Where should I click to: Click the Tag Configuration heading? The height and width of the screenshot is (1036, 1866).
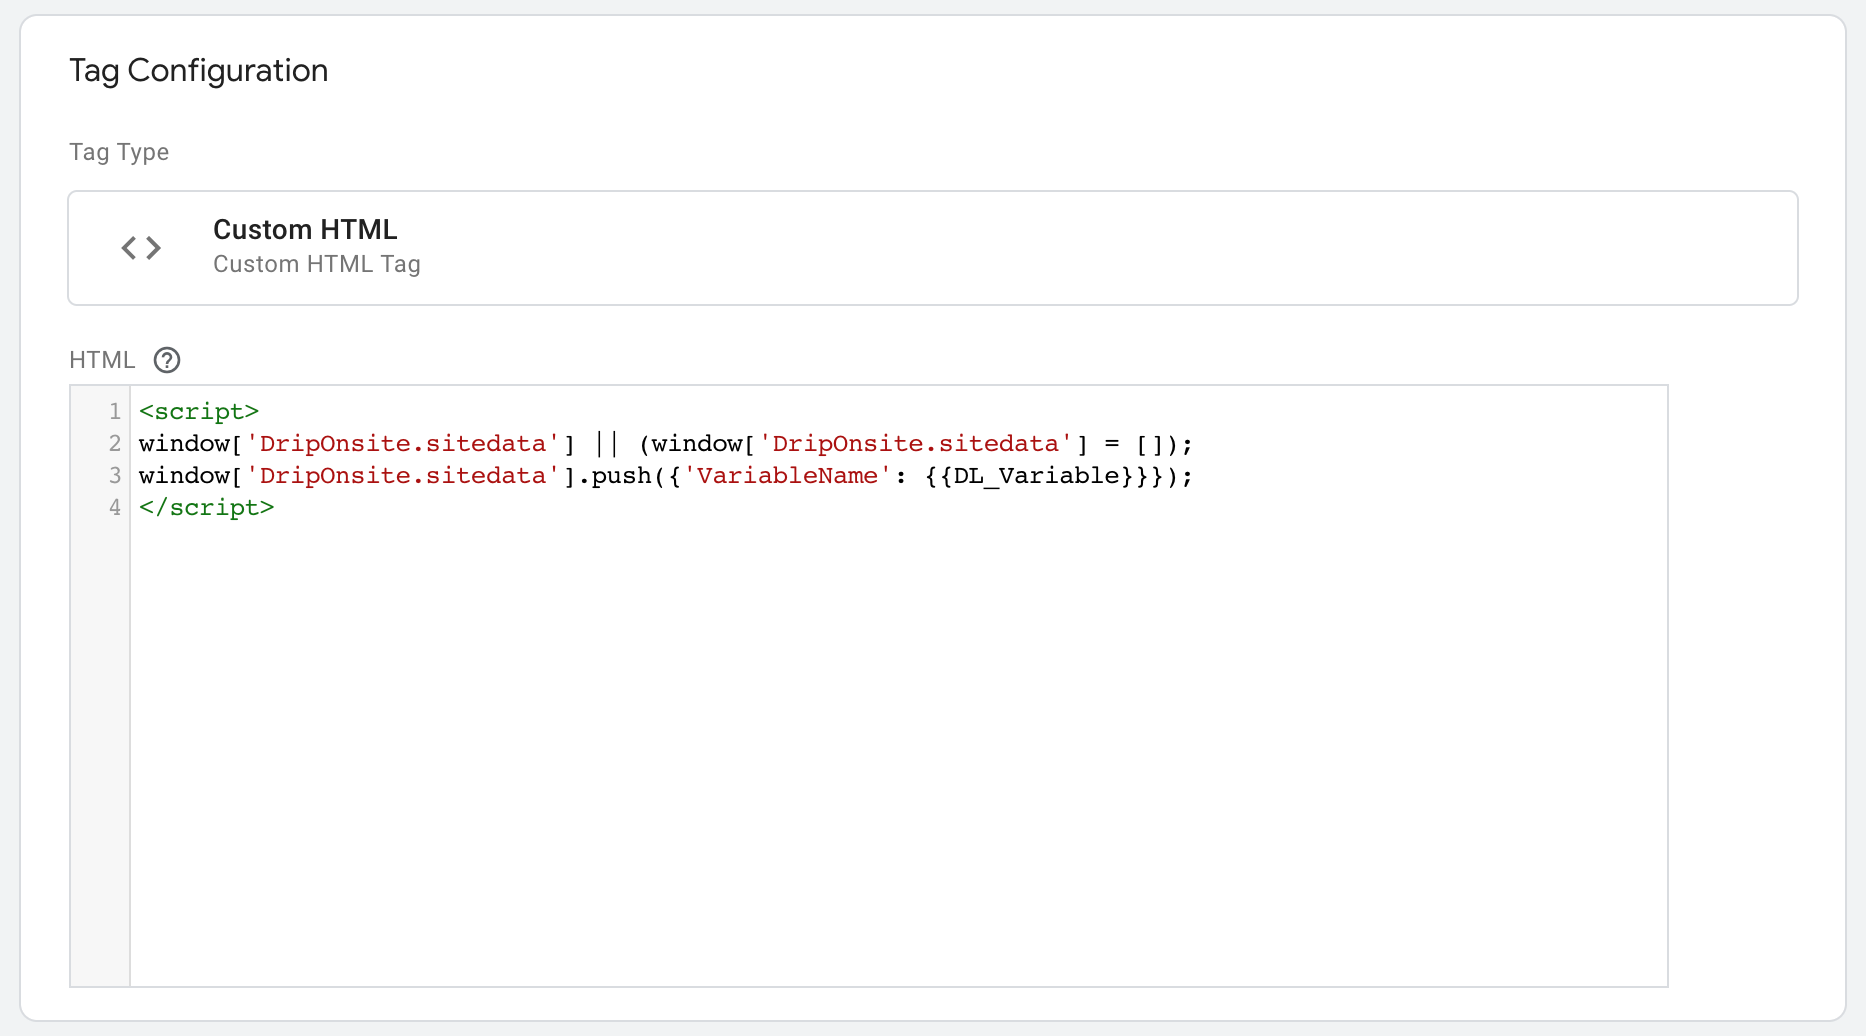point(198,70)
